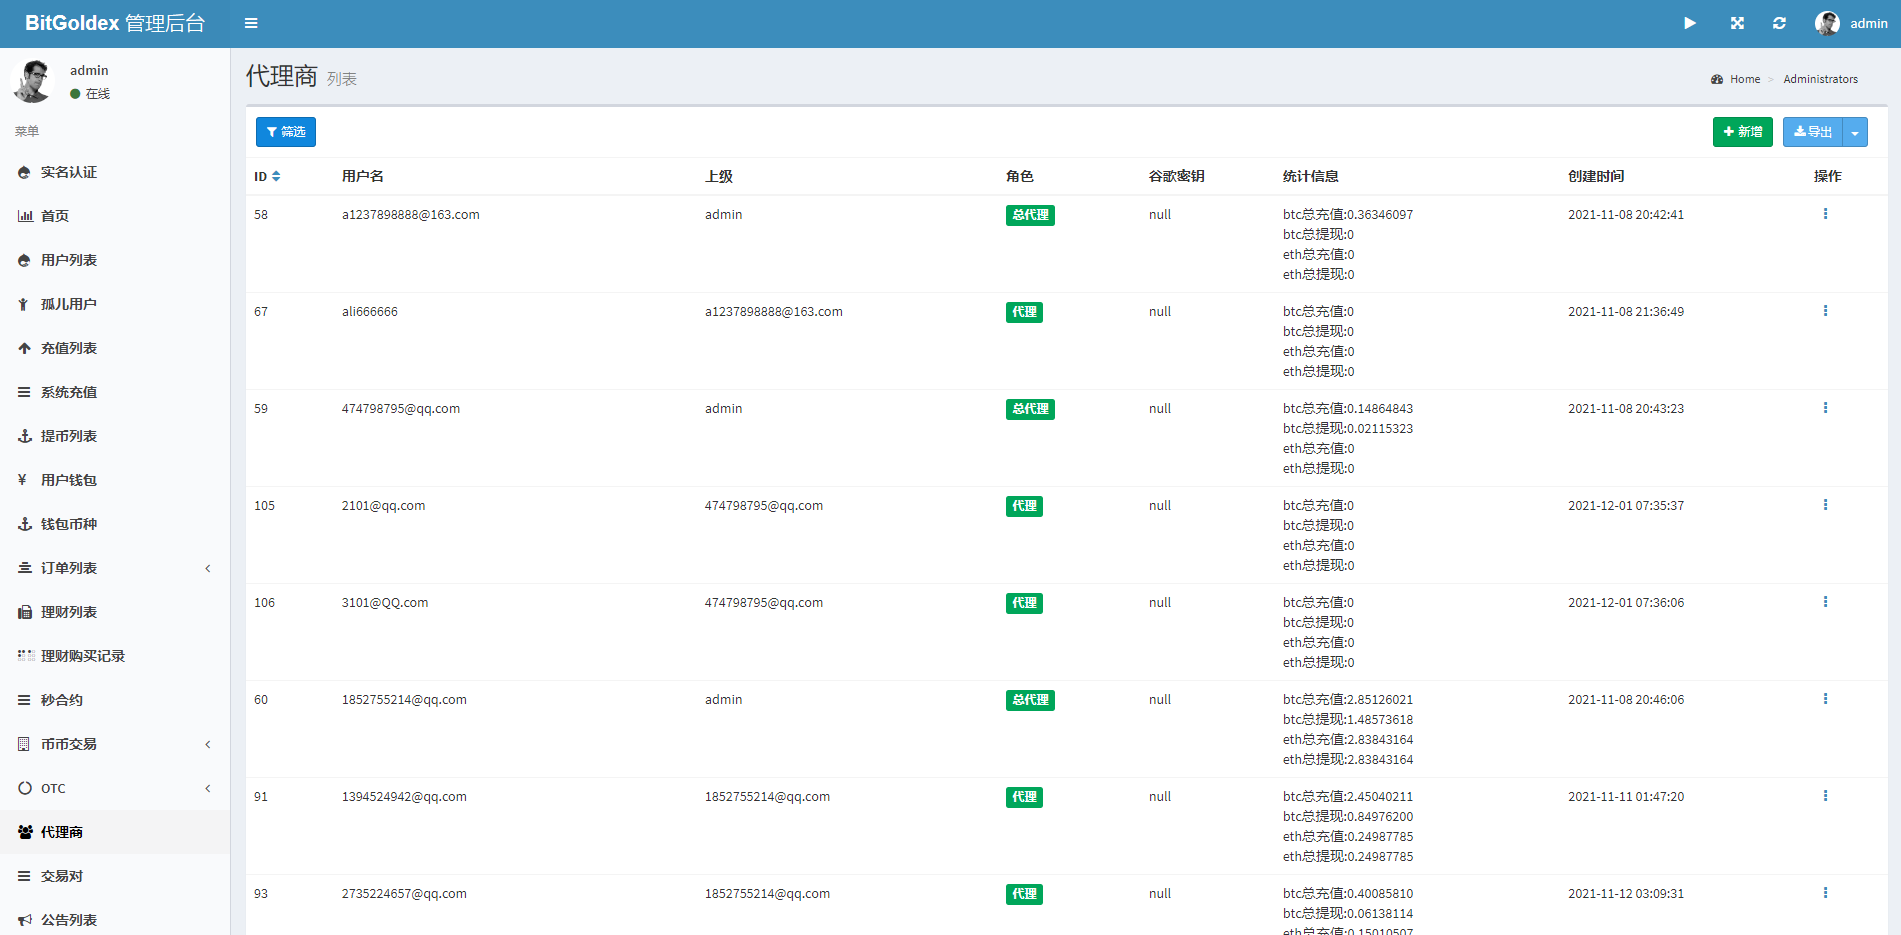This screenshot has height=935, width=1901.
Task: Select the 实名认证 sidebar icon
Action: click(23, 172)
